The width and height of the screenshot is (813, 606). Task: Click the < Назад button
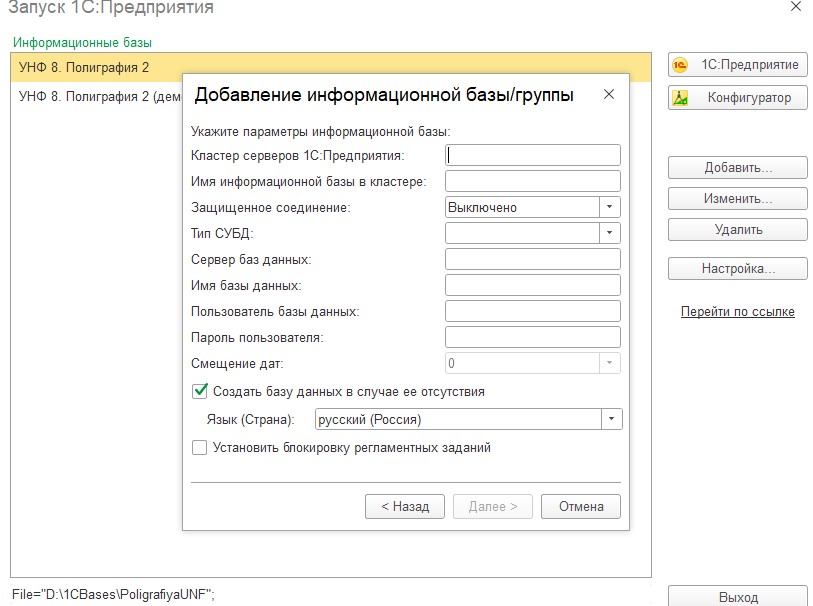click(x=405, y=506)
